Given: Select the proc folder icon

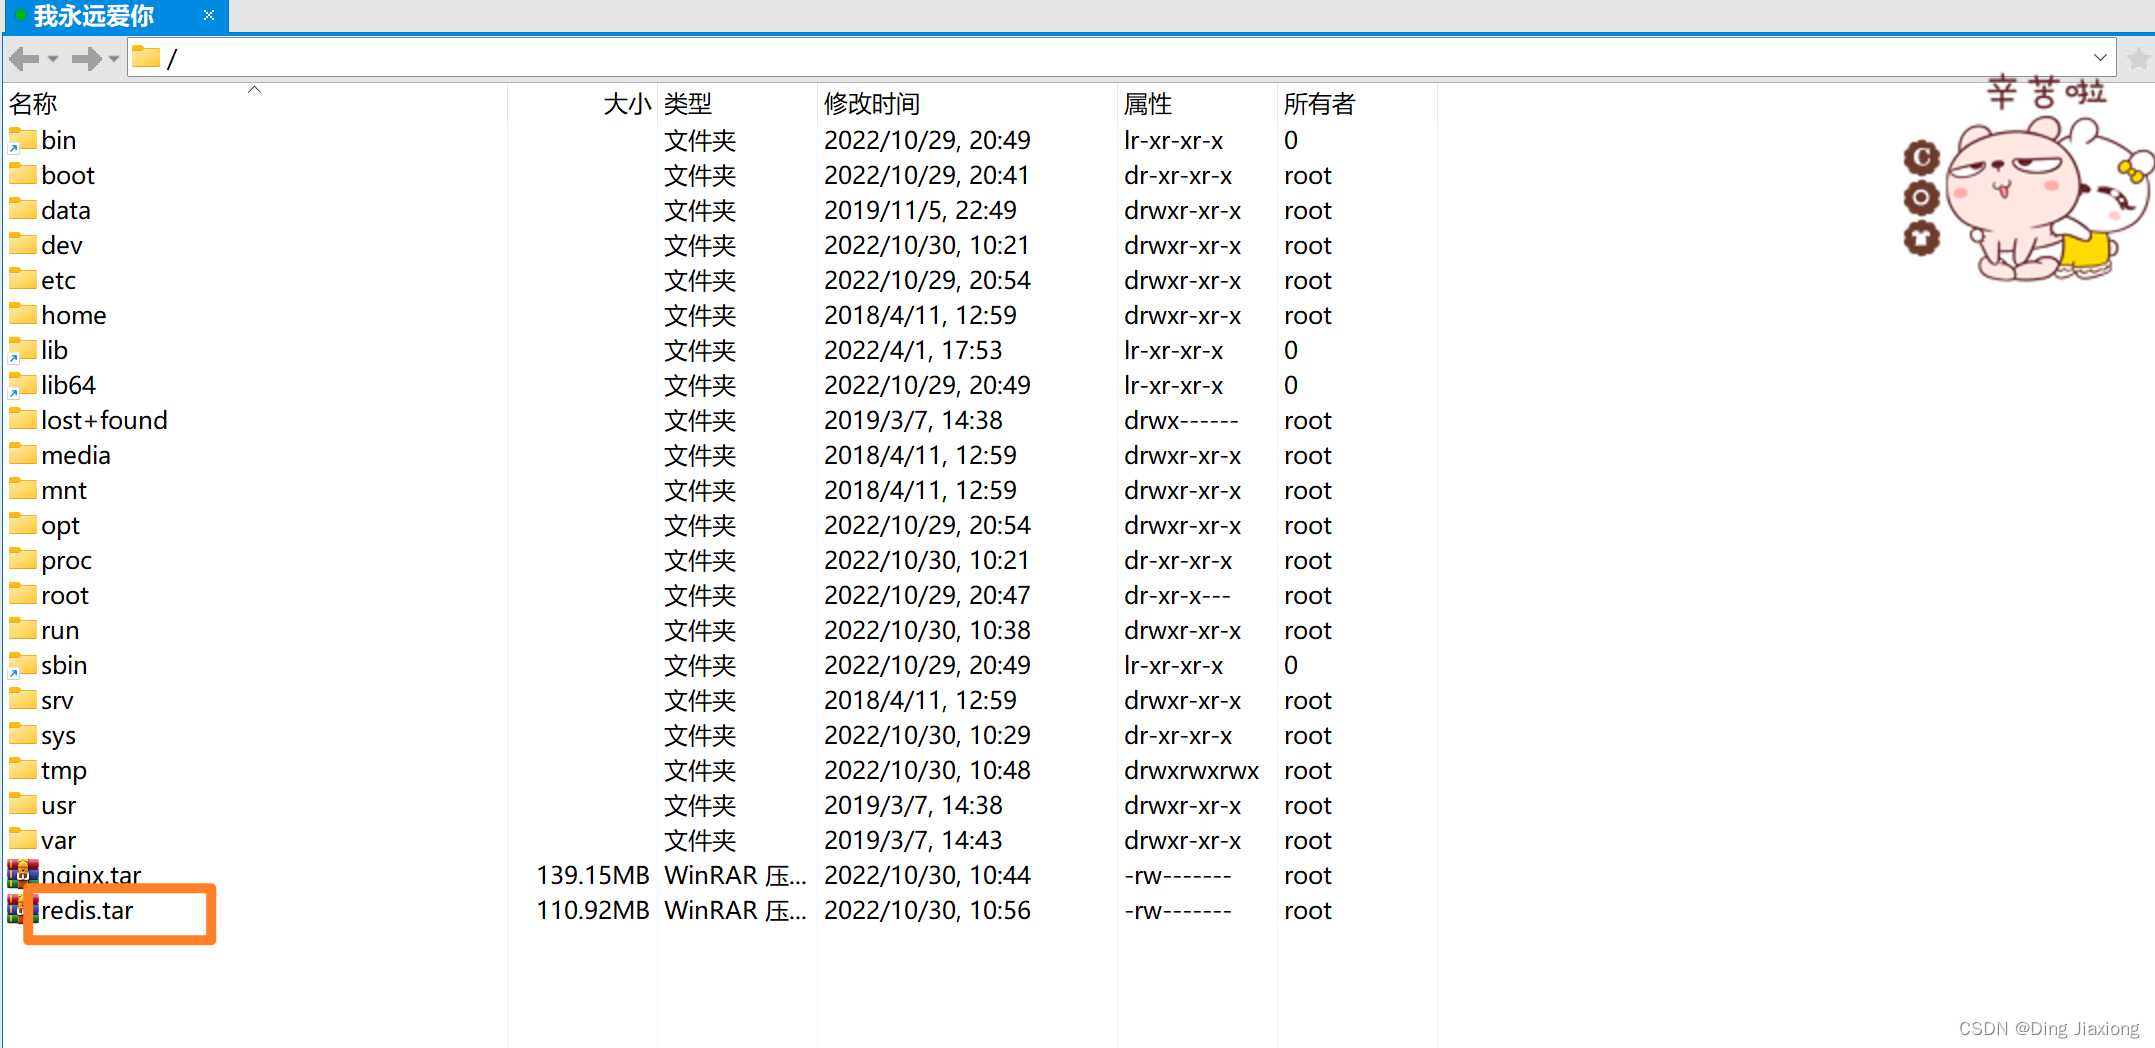Looking at the screenshot, I should pyautogui.click(x=22, y=560).
